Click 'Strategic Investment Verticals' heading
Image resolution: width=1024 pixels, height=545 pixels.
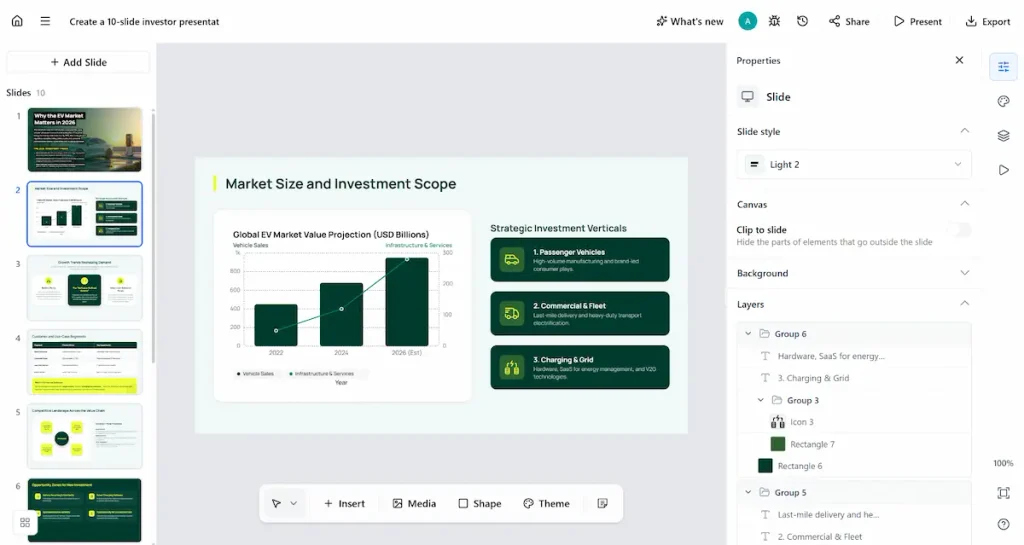point(558,228)
